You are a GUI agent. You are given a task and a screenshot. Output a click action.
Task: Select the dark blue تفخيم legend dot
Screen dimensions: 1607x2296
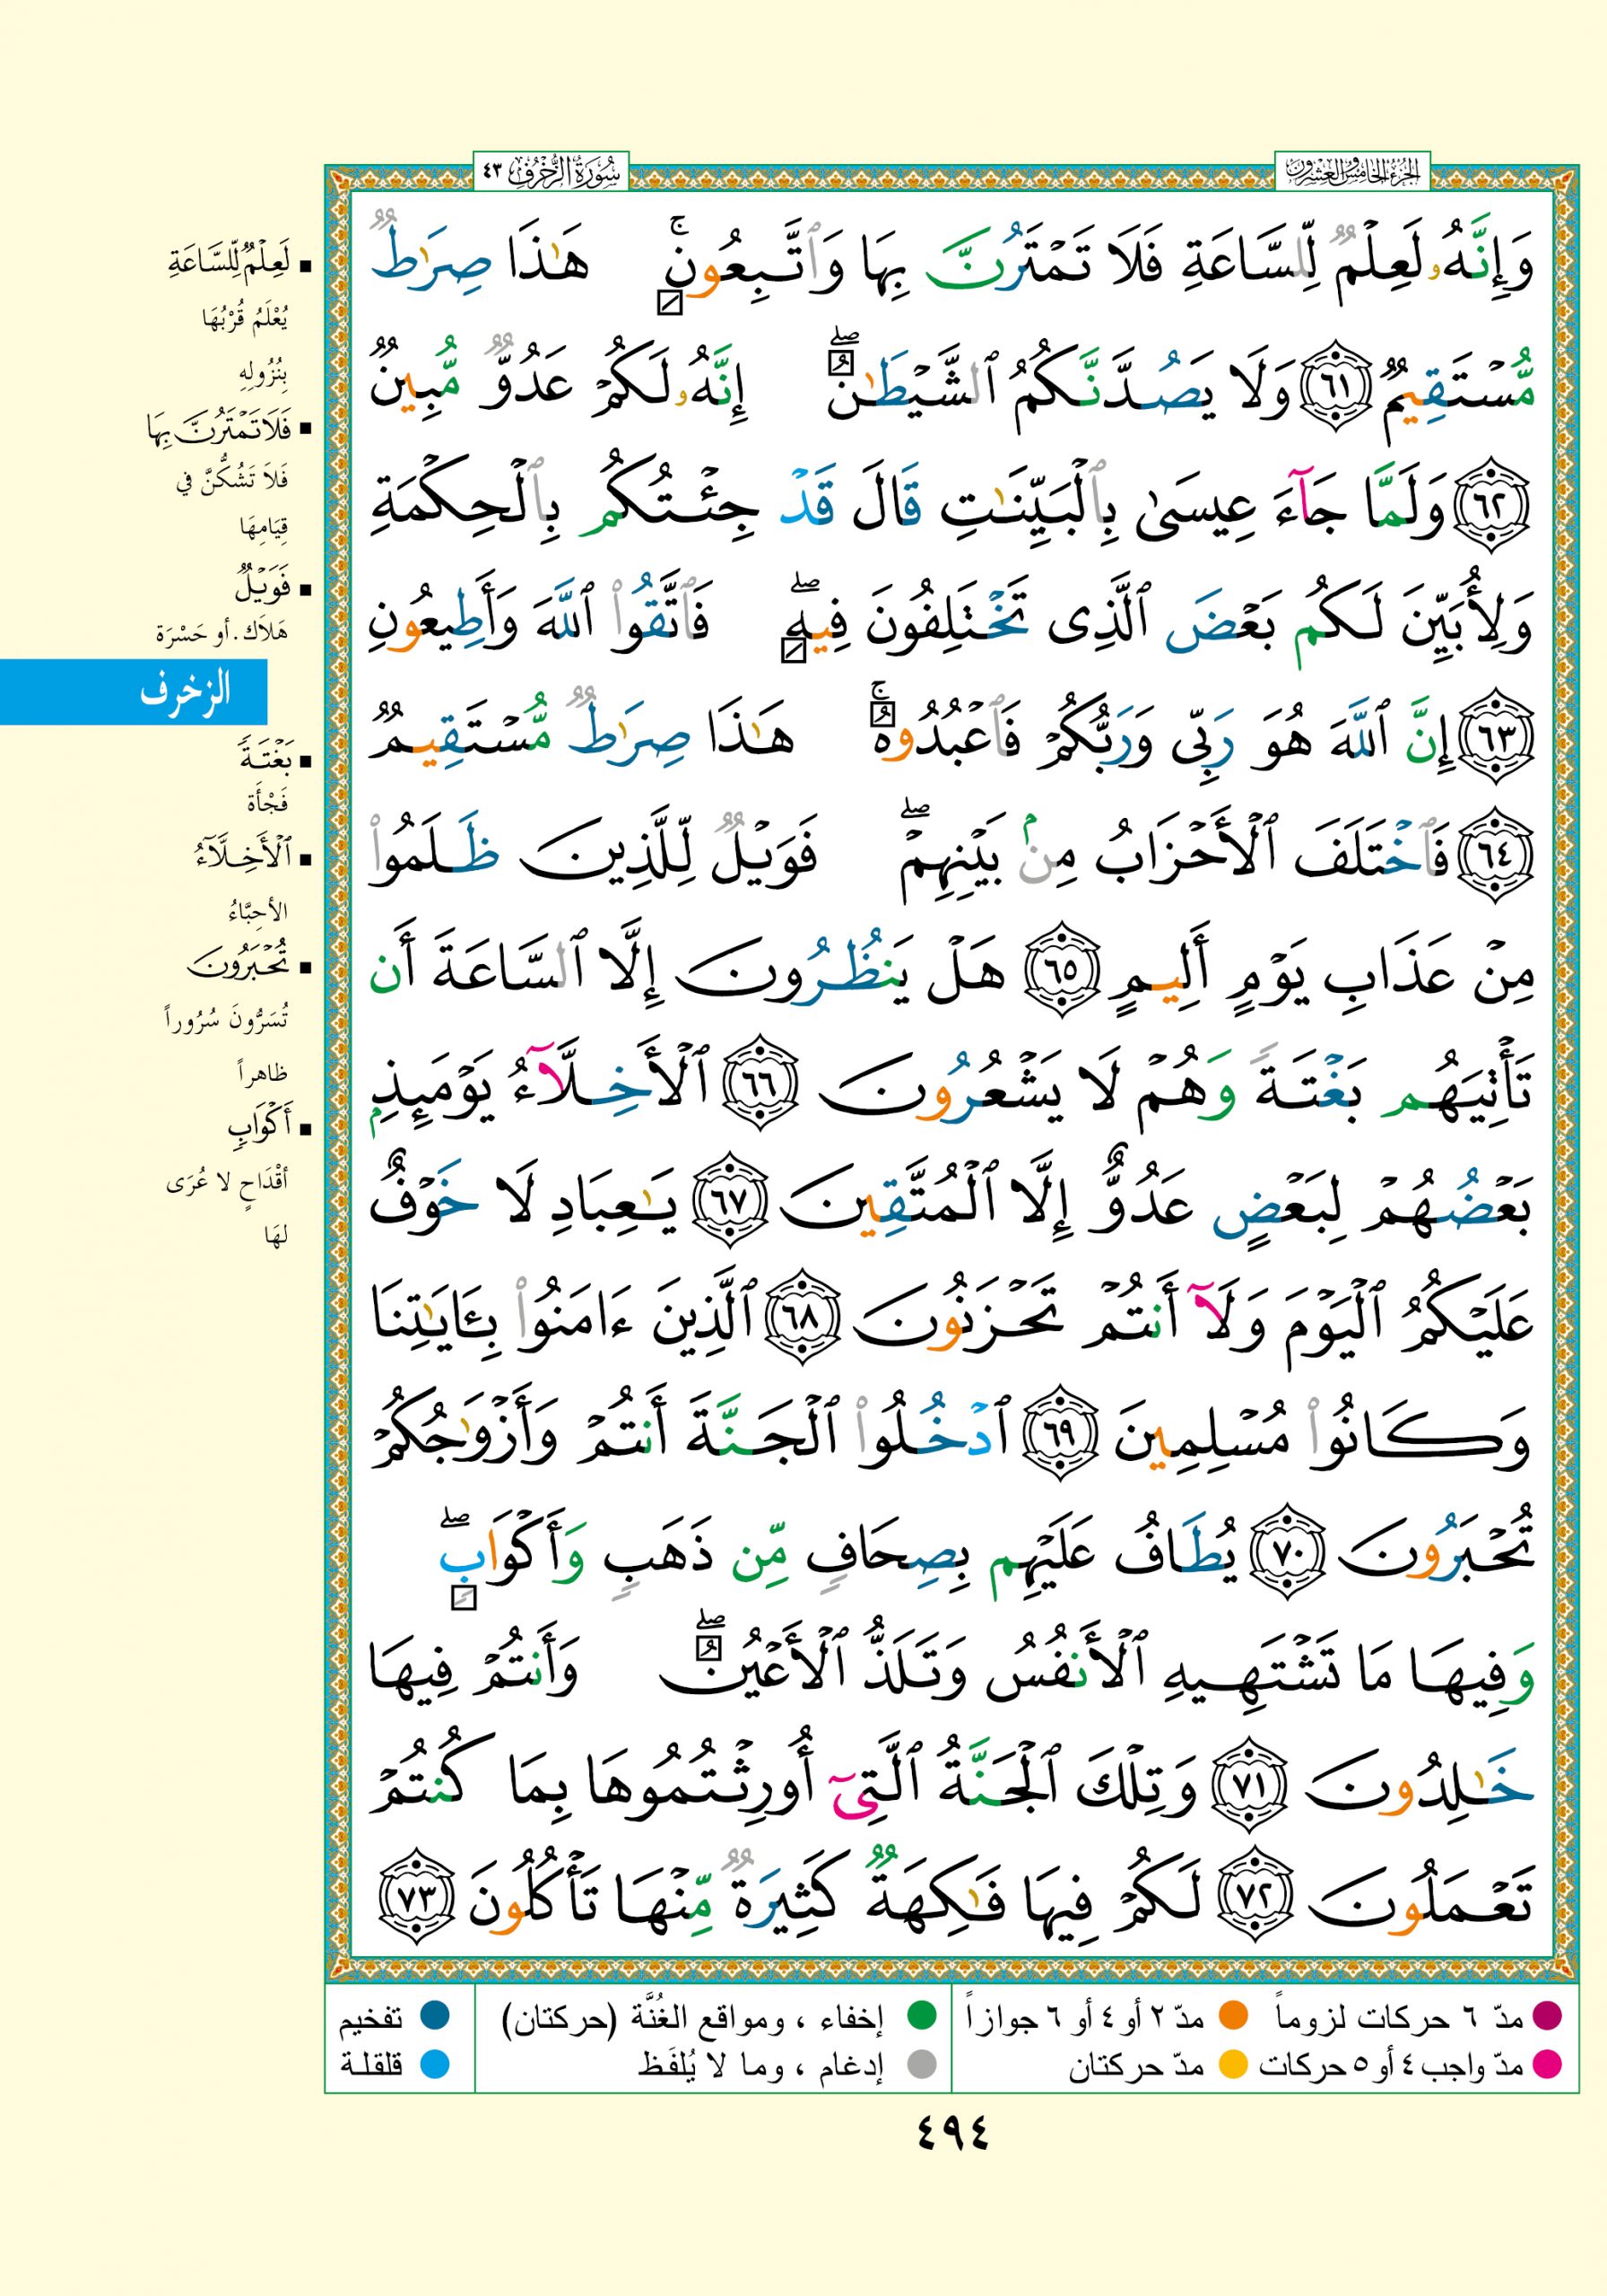[x=436, y=2017]
